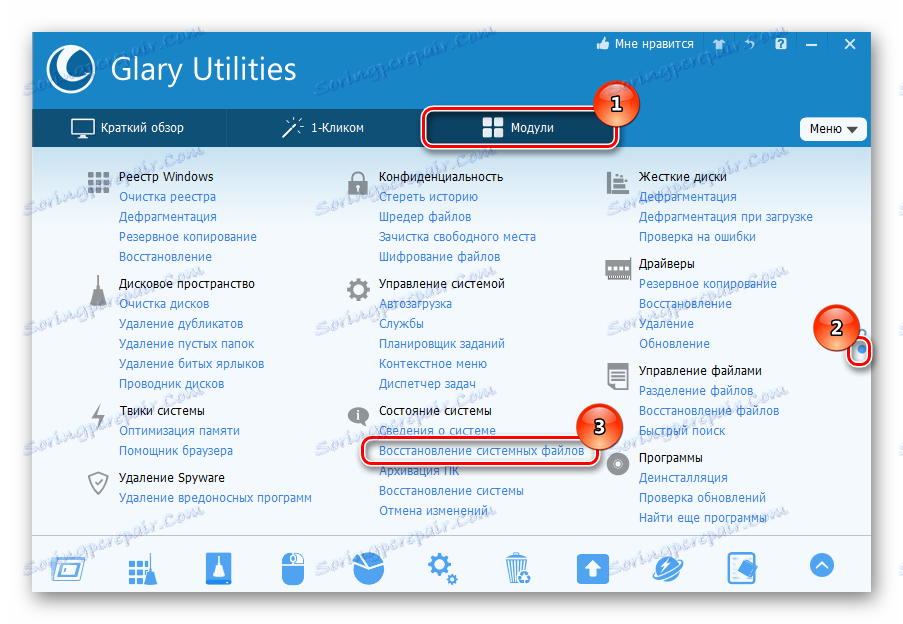Click registry broom icon in bottom toolbar
The width and height of the screenshot is (903, 624).
[142, 569]
